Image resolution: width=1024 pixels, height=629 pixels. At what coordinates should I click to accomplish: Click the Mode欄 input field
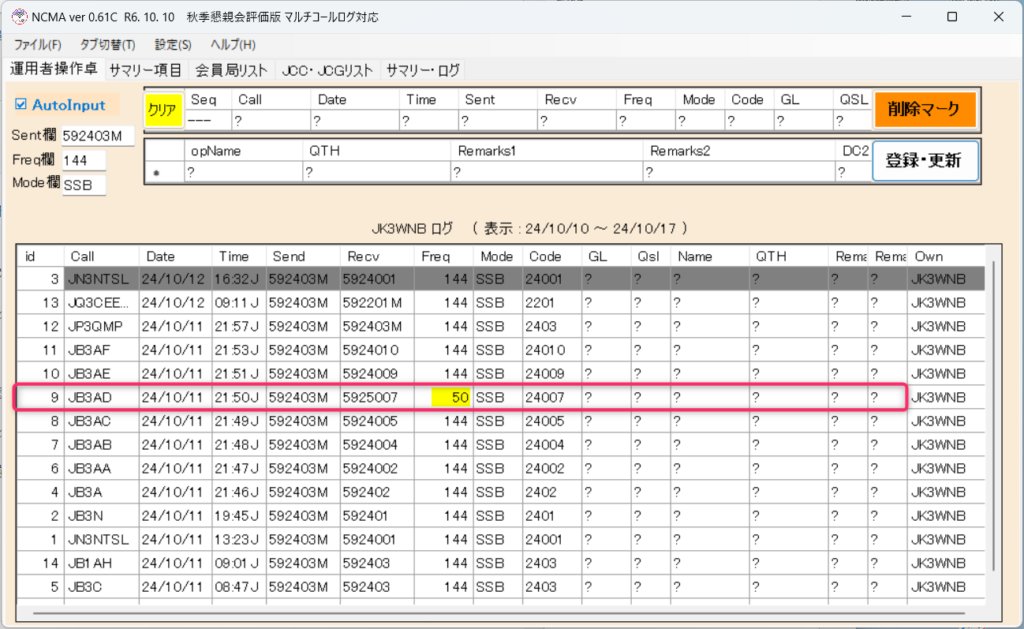[83, 184]
